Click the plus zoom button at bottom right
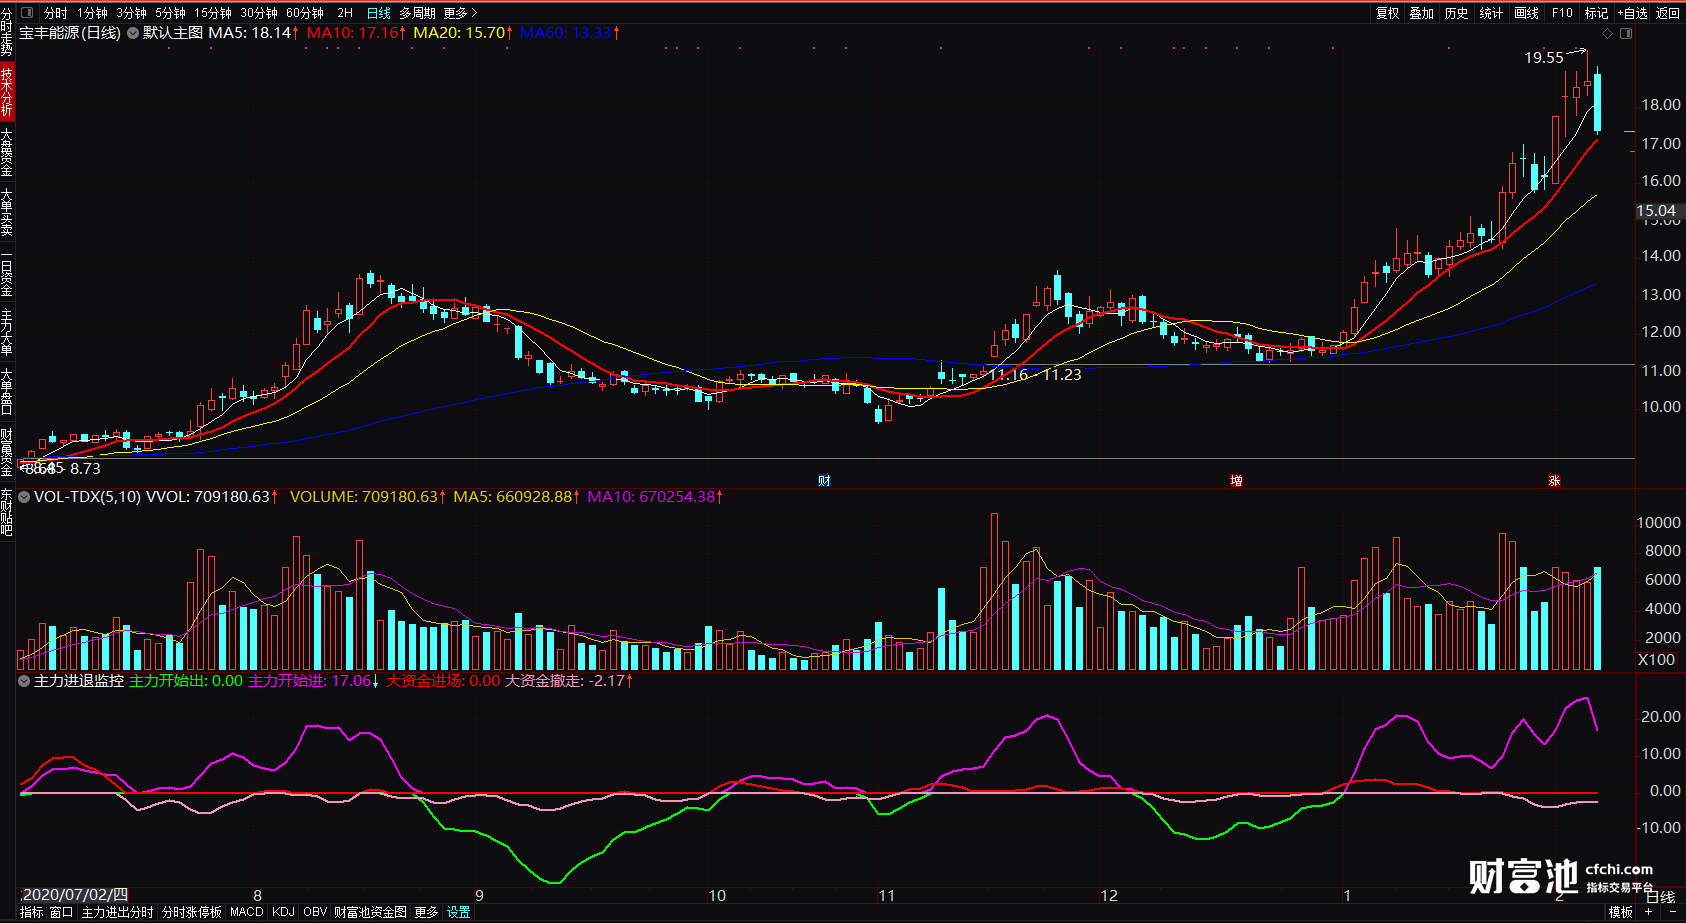 [x=1648, y=912]
